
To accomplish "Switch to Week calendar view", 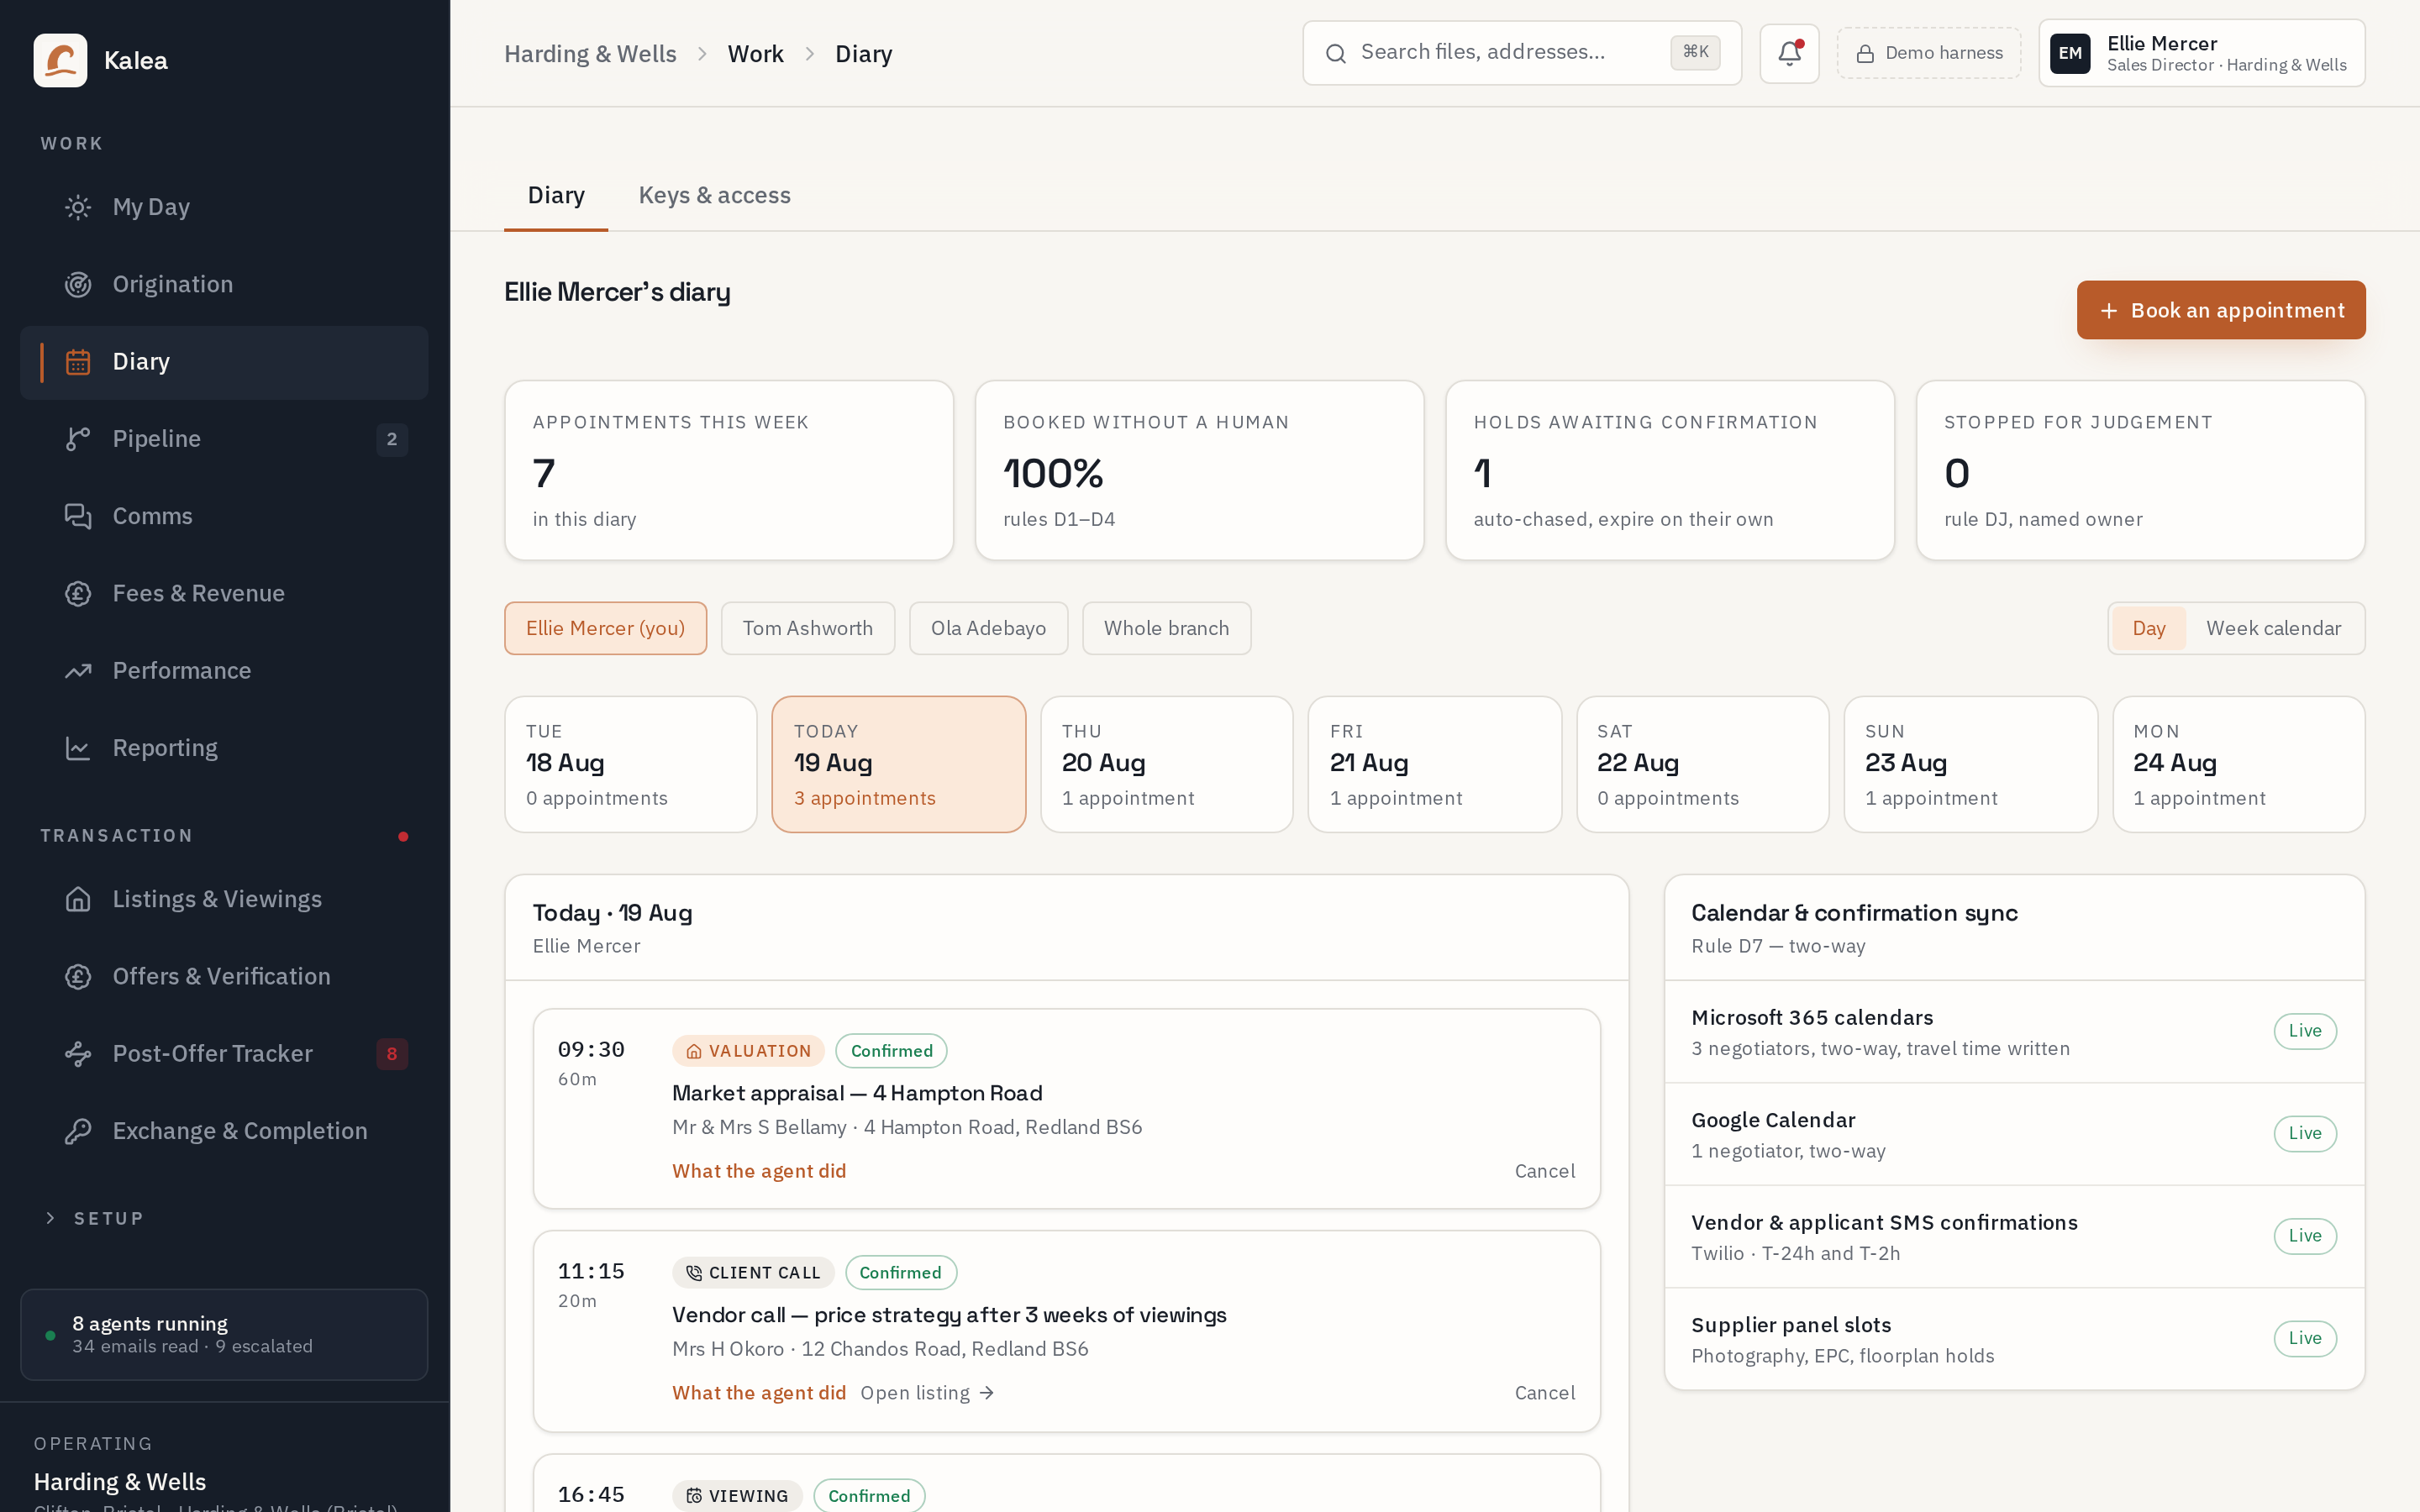I will coord(2273,628).
